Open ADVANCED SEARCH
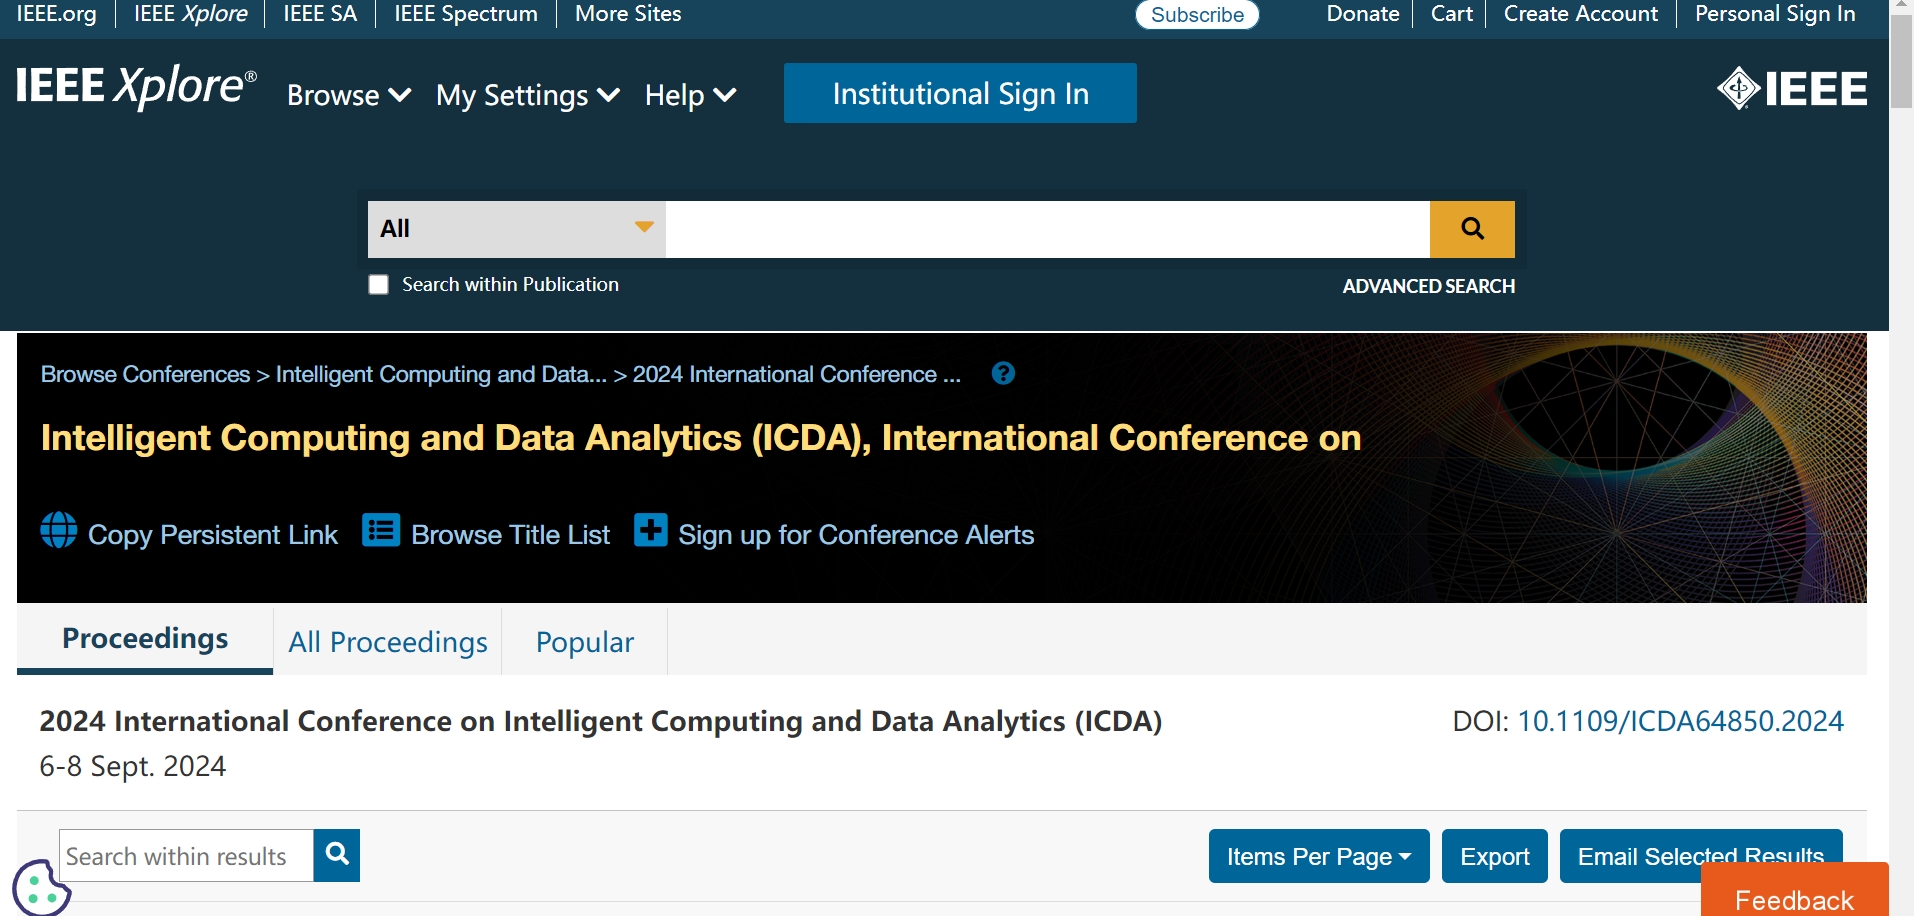This screenshot has height=916, width=1914. (x=1428, y=286)
